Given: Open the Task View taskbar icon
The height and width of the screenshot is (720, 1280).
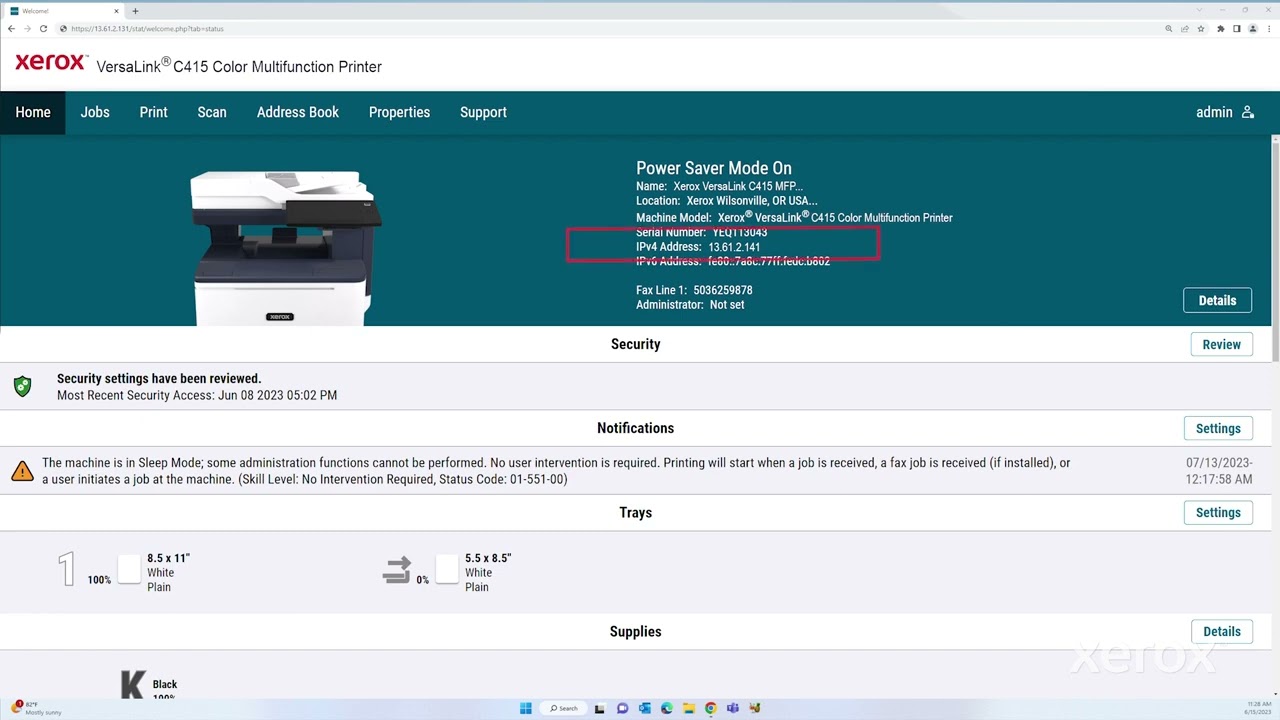Looking at the screenshot, I should coord(600,708).
